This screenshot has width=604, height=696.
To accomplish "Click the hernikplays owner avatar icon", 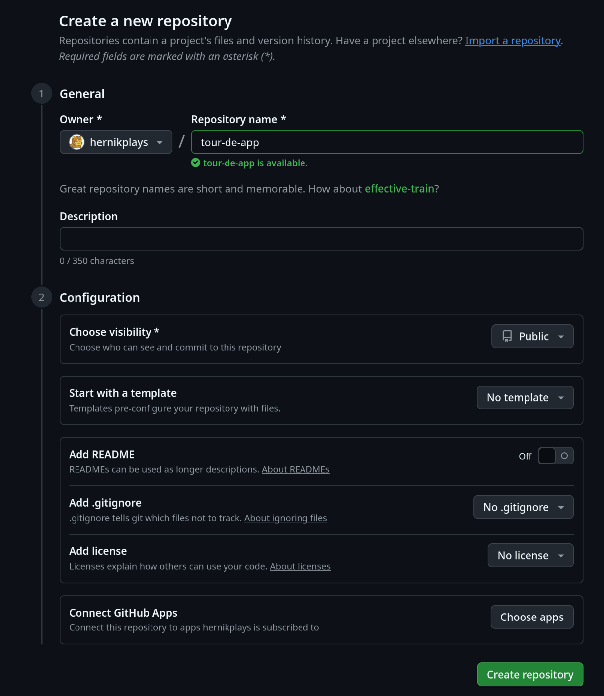I will (77, 142).
